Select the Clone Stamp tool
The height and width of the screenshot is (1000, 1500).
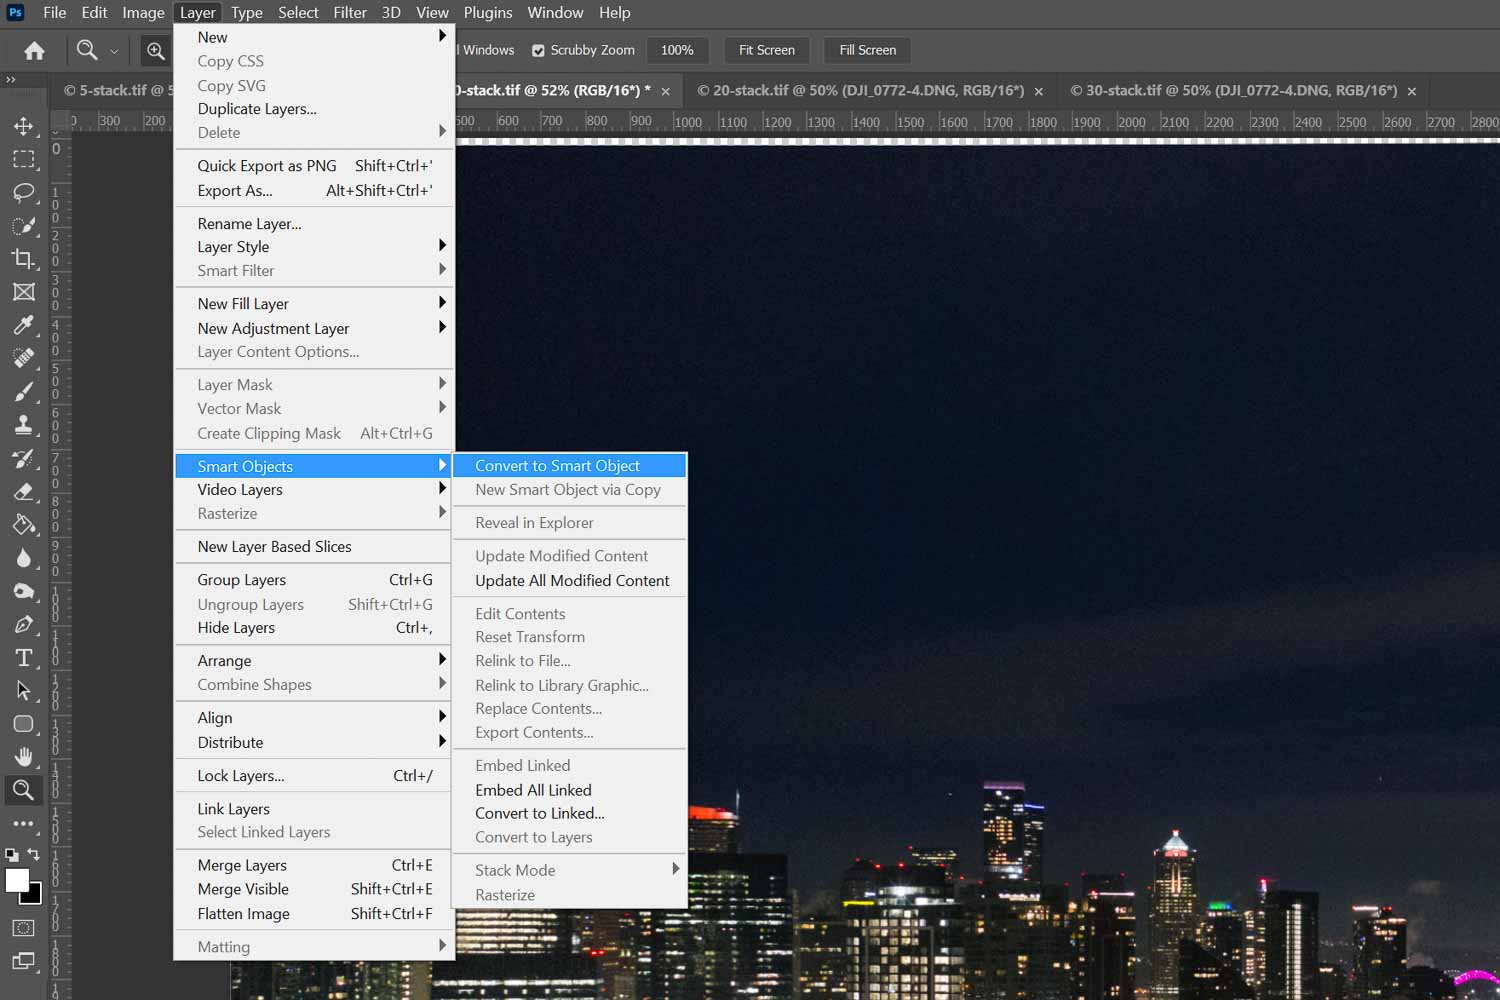[x=23, y=424]
